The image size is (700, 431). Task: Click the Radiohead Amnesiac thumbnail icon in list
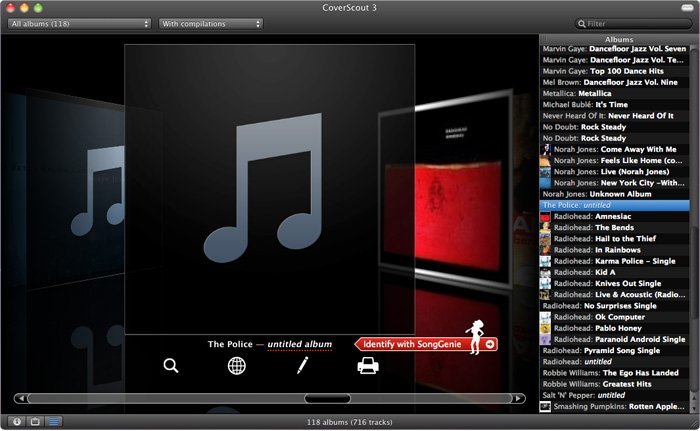[545, 217]
